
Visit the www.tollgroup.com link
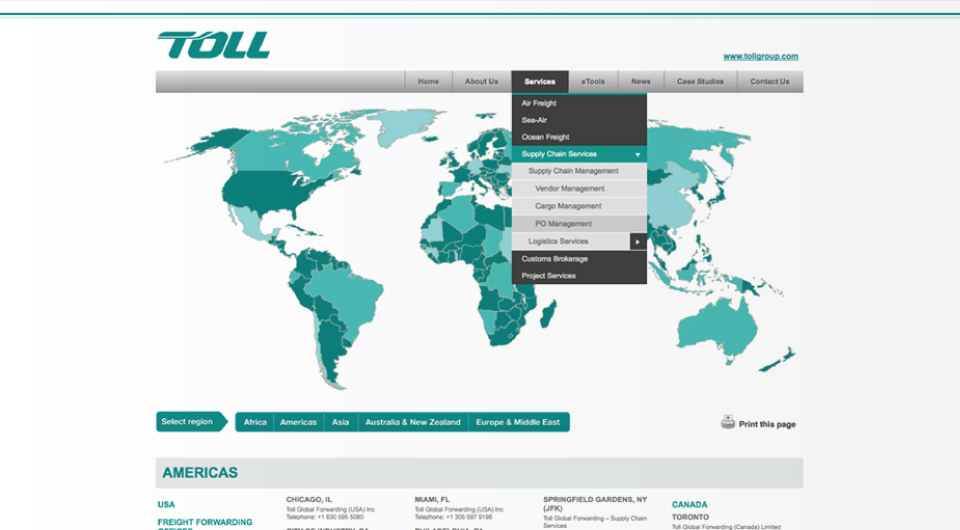pyautogui.click(x=760, y=56)
